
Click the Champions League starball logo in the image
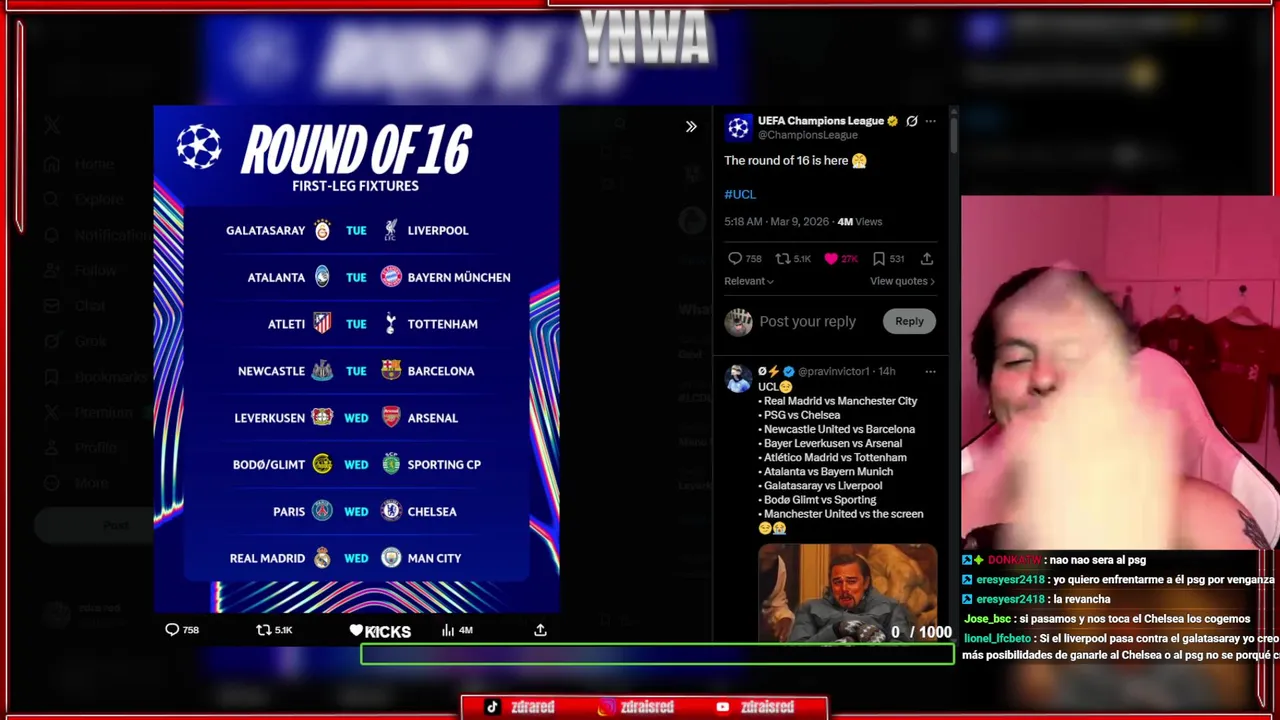pos(199,146)
